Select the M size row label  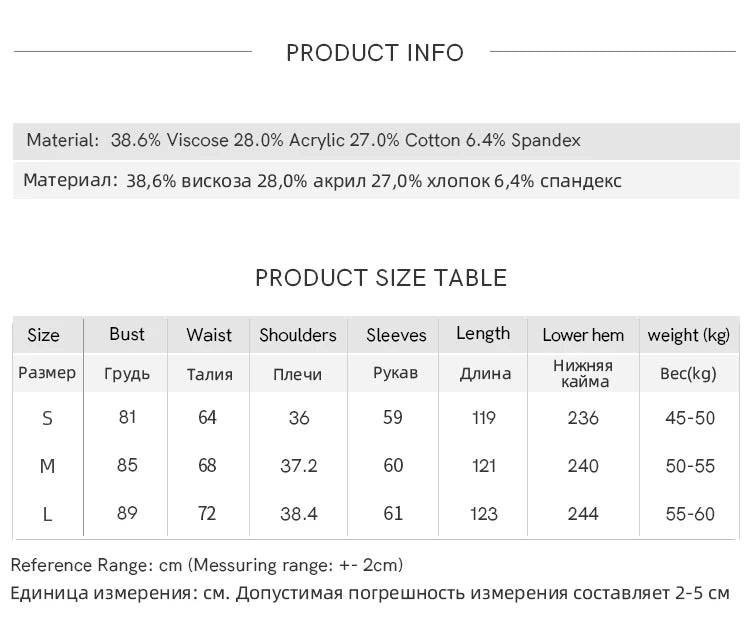coord(47,466)
